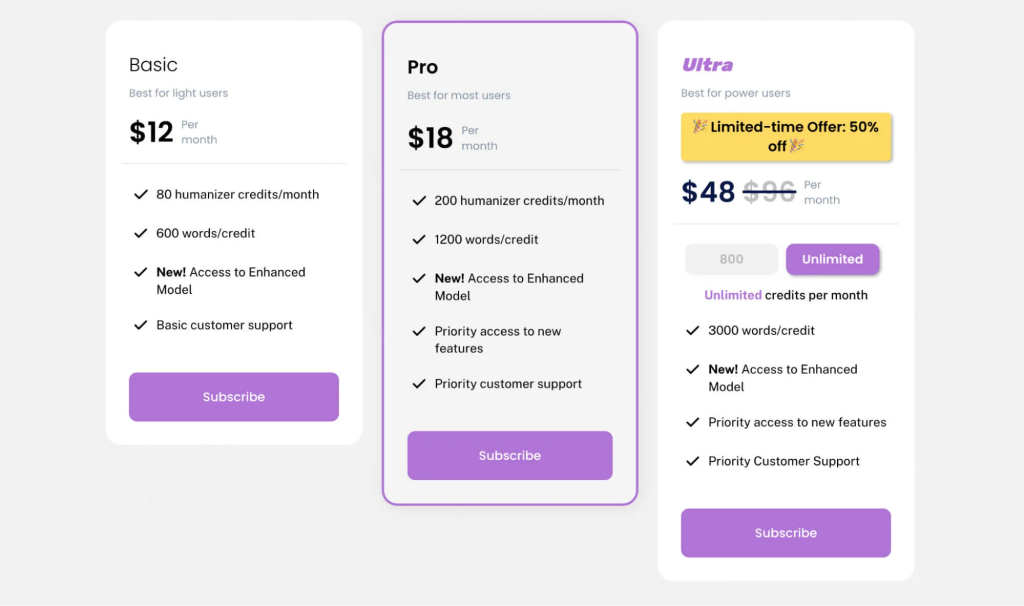The width and height of the screenshot is (1024, 606).
Task: Click the Basic plan heading
Action: pyautogui.click(x=153, y=65)
